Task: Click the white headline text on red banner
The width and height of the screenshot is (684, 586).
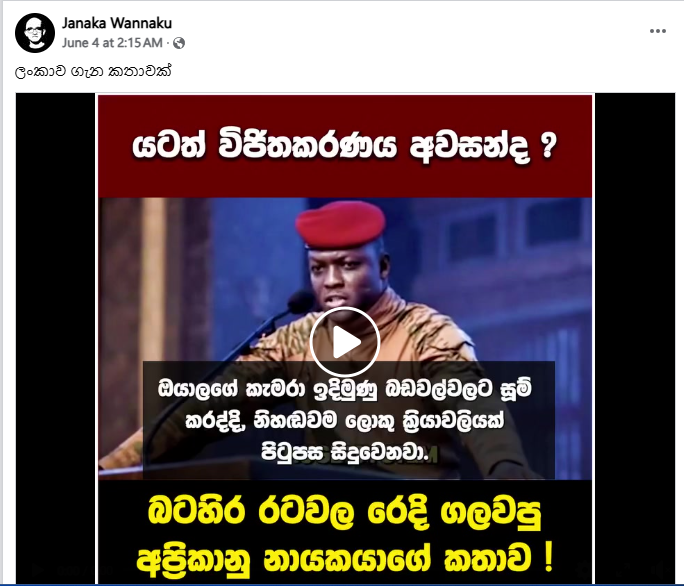Action: click(345, 147)
